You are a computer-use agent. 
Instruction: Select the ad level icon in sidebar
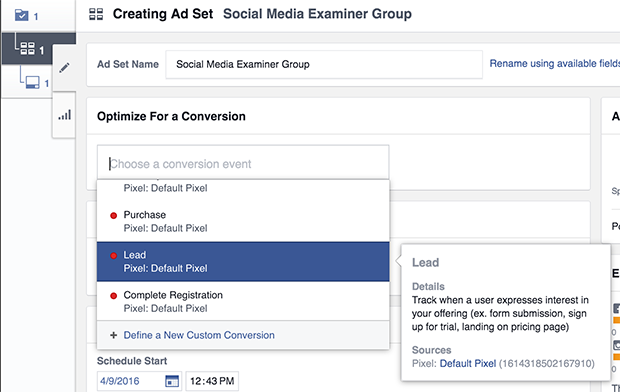point(32,82)
